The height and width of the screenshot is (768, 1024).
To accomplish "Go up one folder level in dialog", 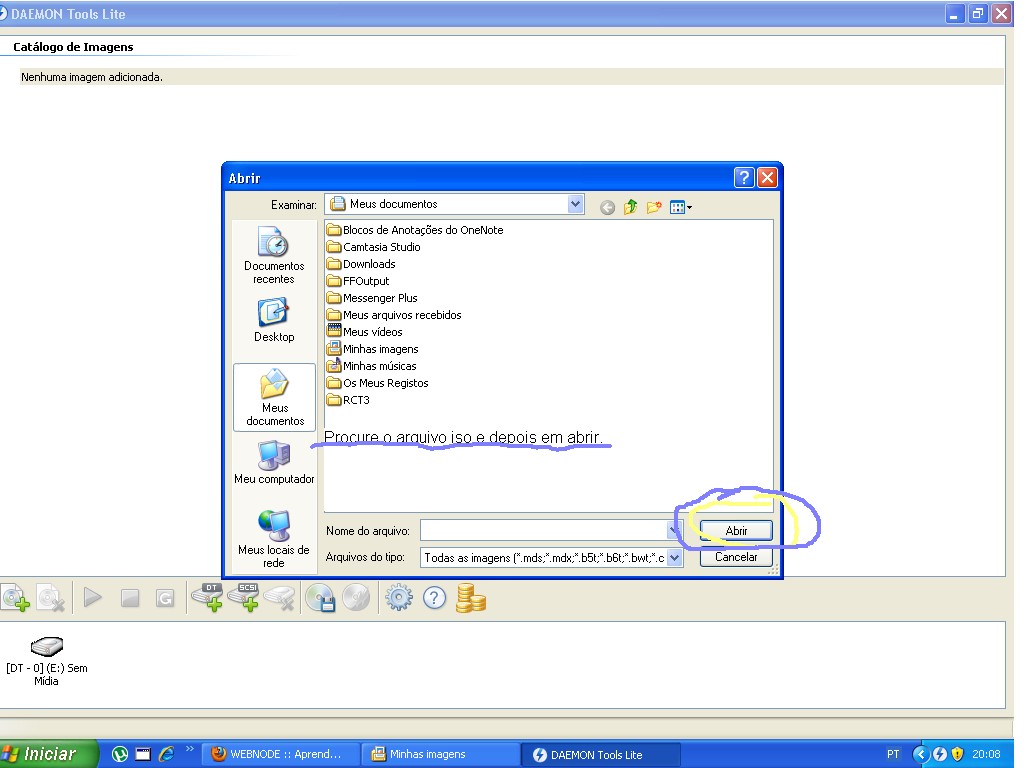I will 631,207.
